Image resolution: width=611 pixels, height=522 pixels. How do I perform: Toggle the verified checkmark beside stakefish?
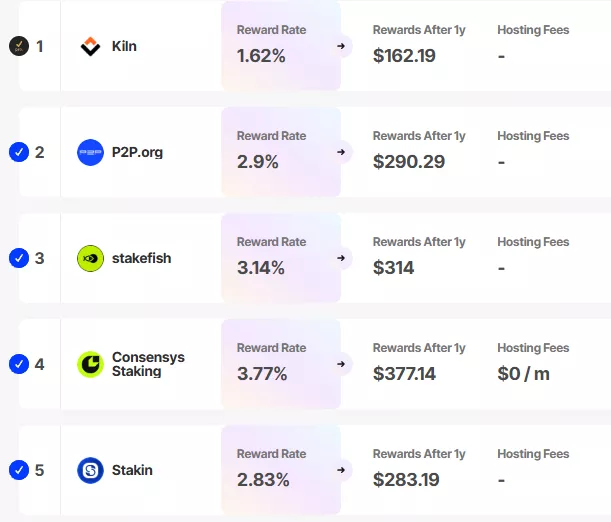[18, 258]
